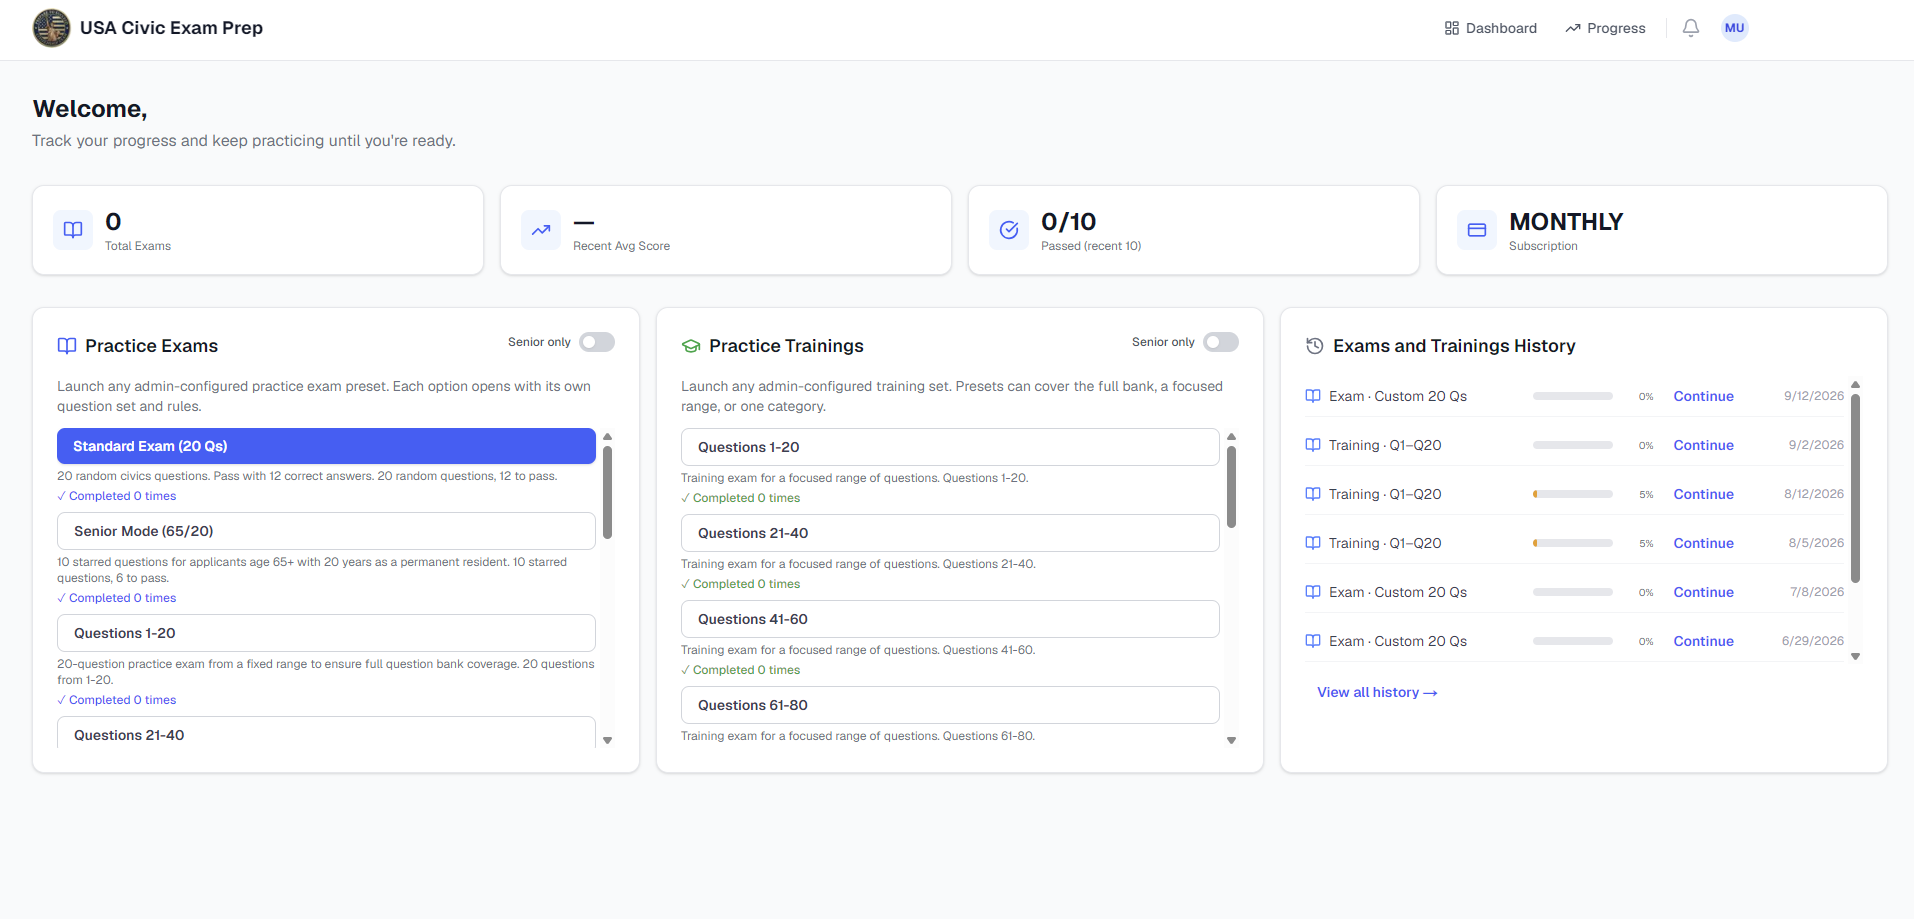1914x919 pixels.
Task: Click book icon for 6/29/2026 exam entry
Action: tap(1313, 641)
